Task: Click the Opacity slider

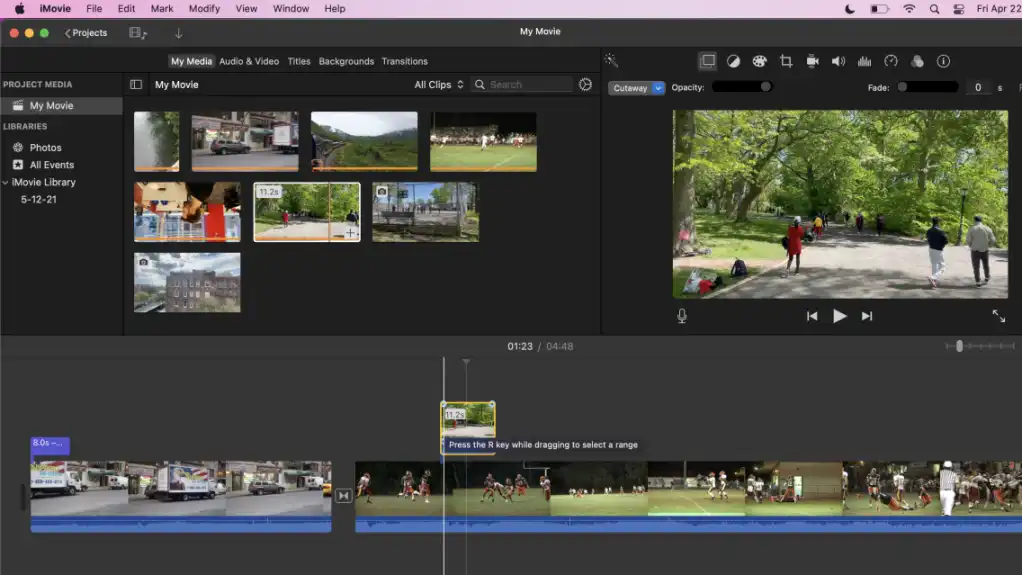Action: (741, 87)
